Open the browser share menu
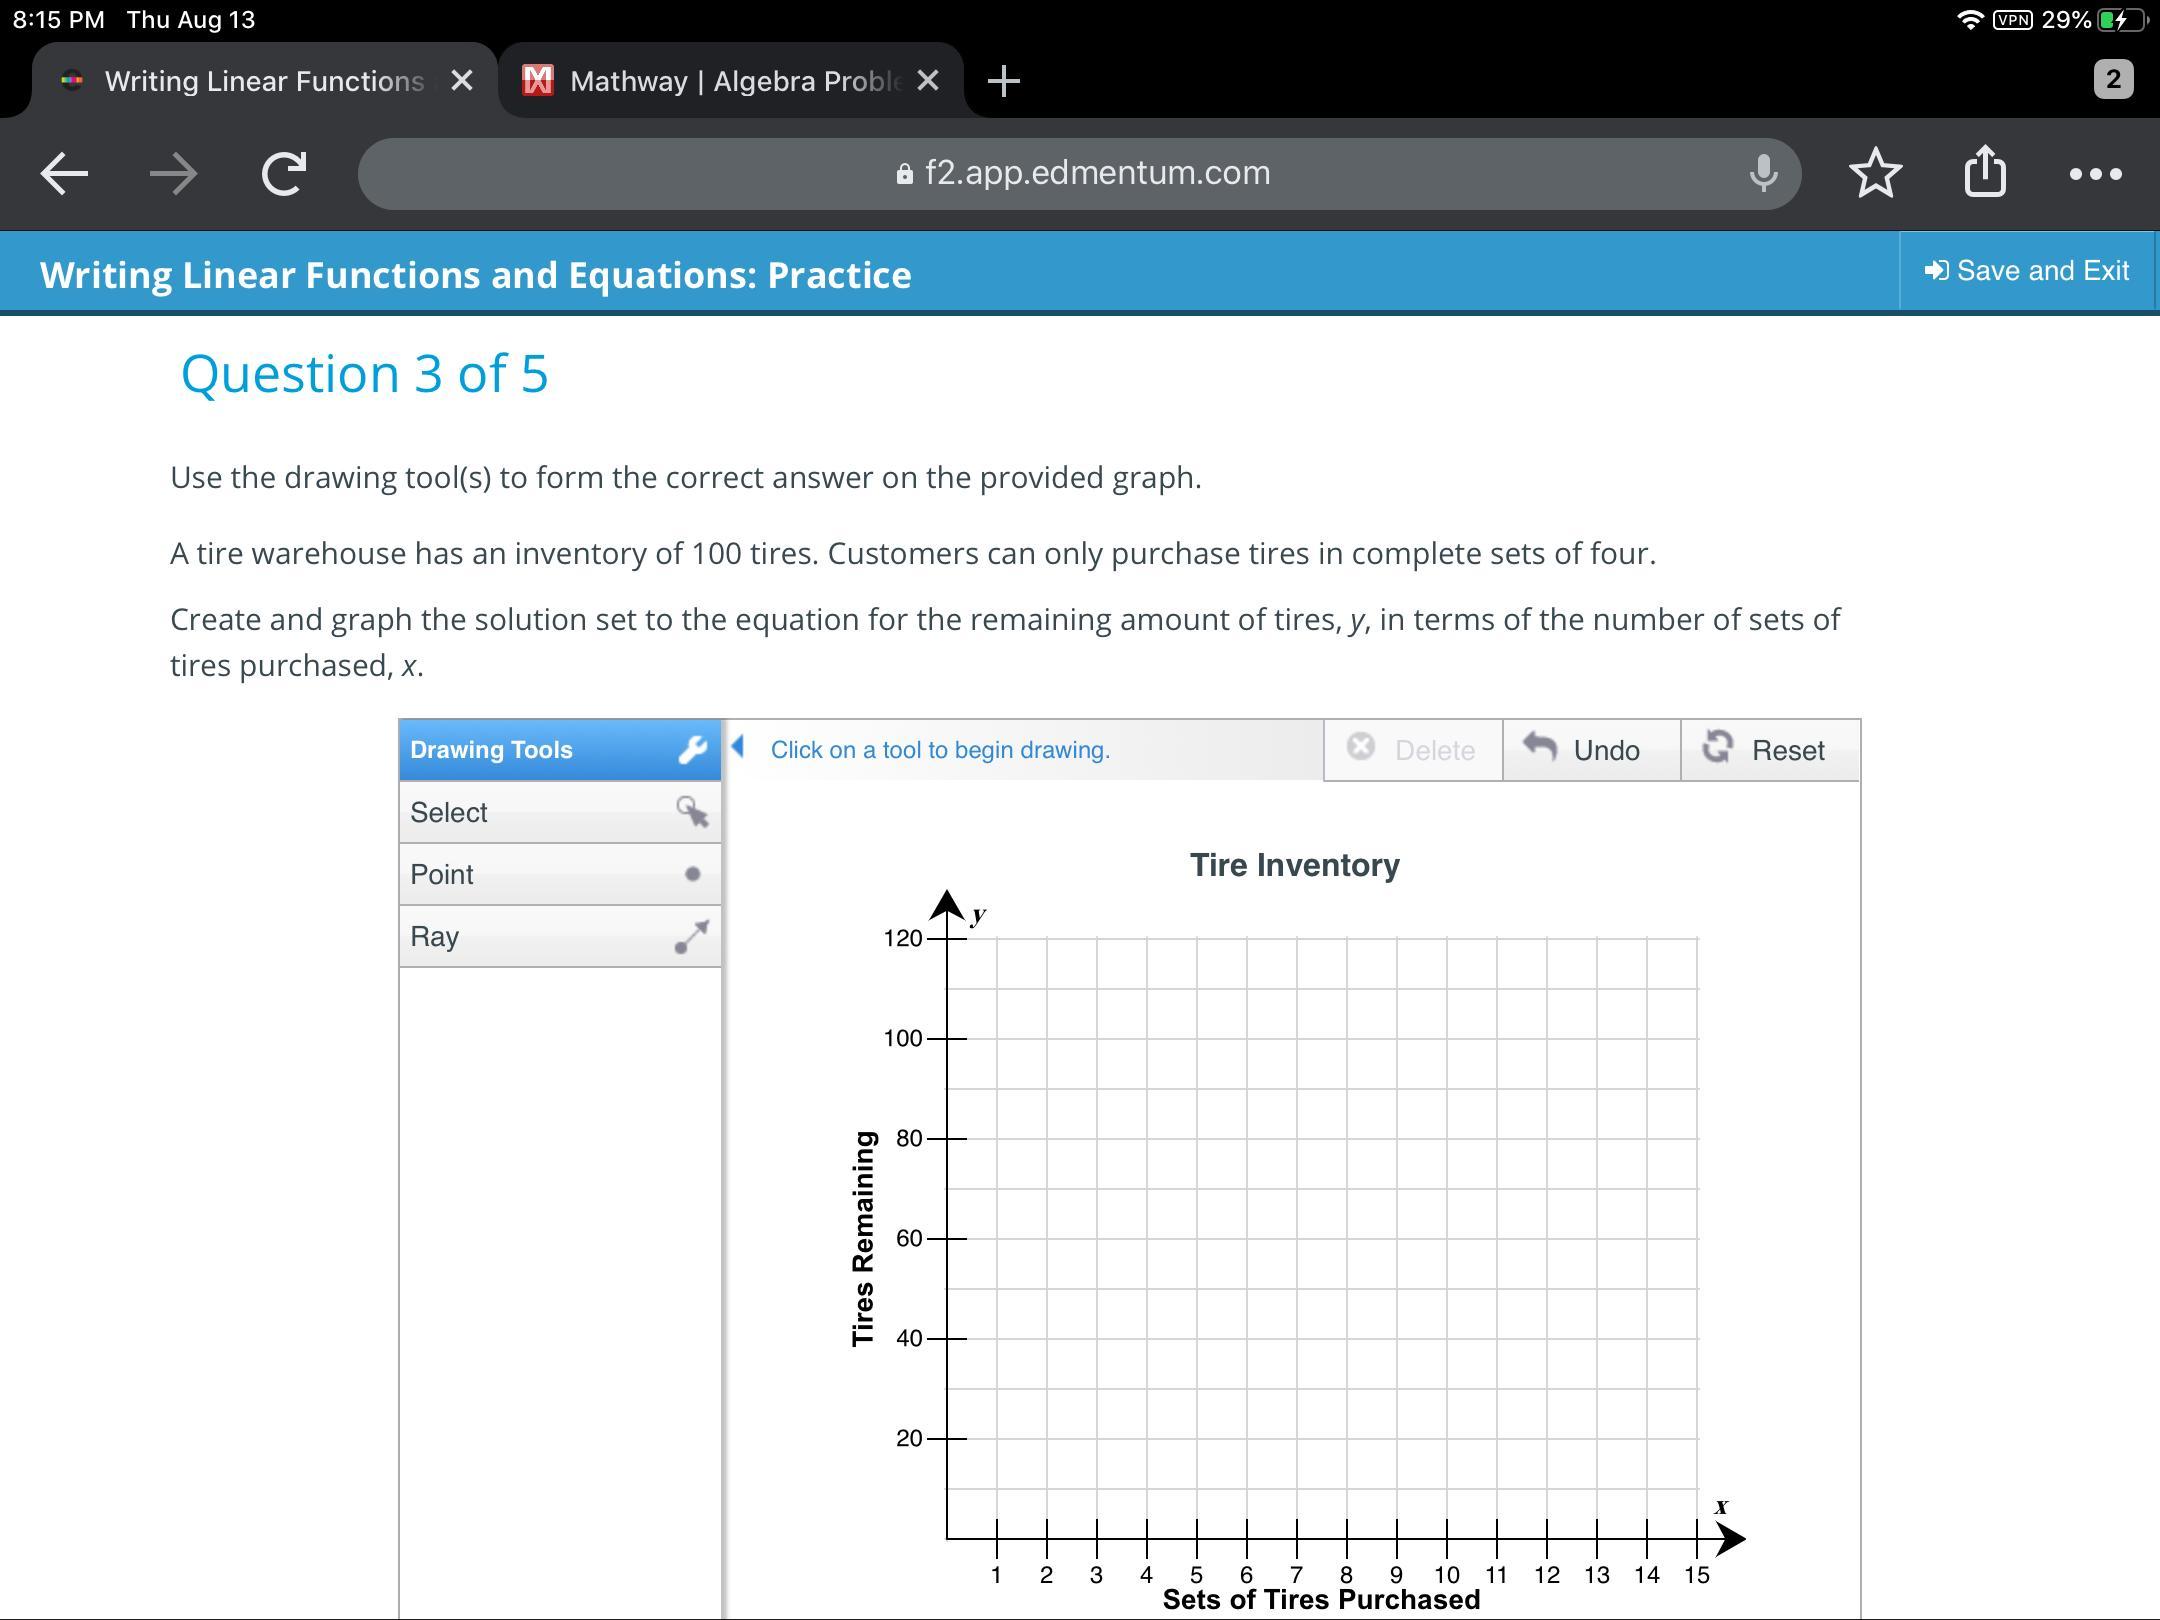The height and width of the screenshot is (1620, 2160). pos(1985,172)
